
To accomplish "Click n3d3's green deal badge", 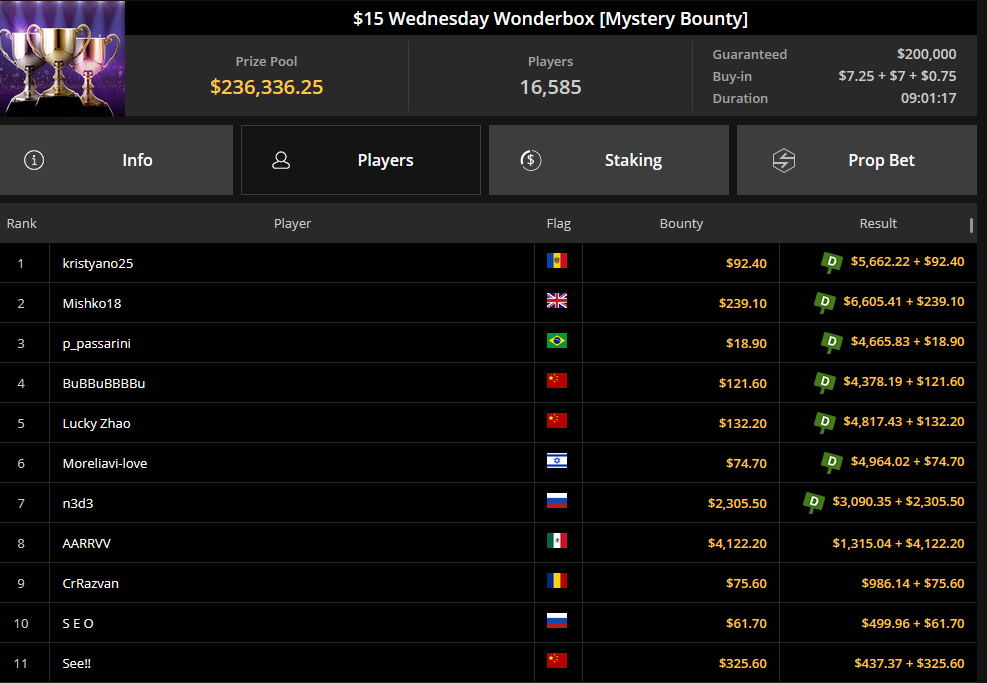I will 814,502.
